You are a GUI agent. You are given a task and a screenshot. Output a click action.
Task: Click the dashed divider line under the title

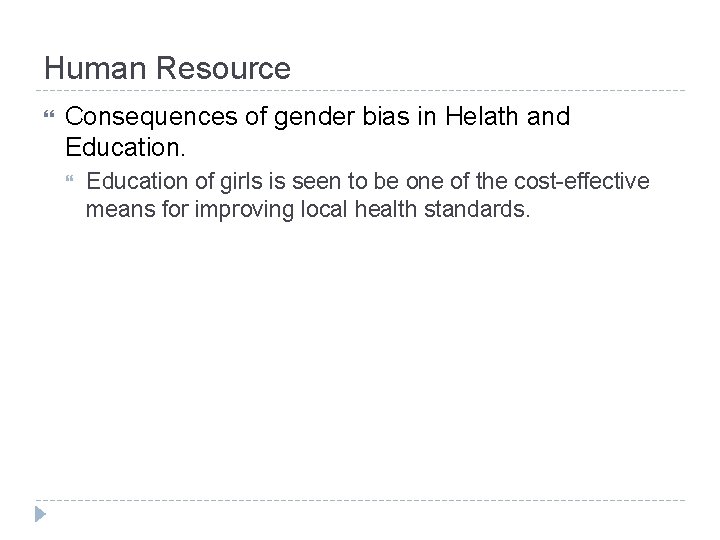(360, 88)
